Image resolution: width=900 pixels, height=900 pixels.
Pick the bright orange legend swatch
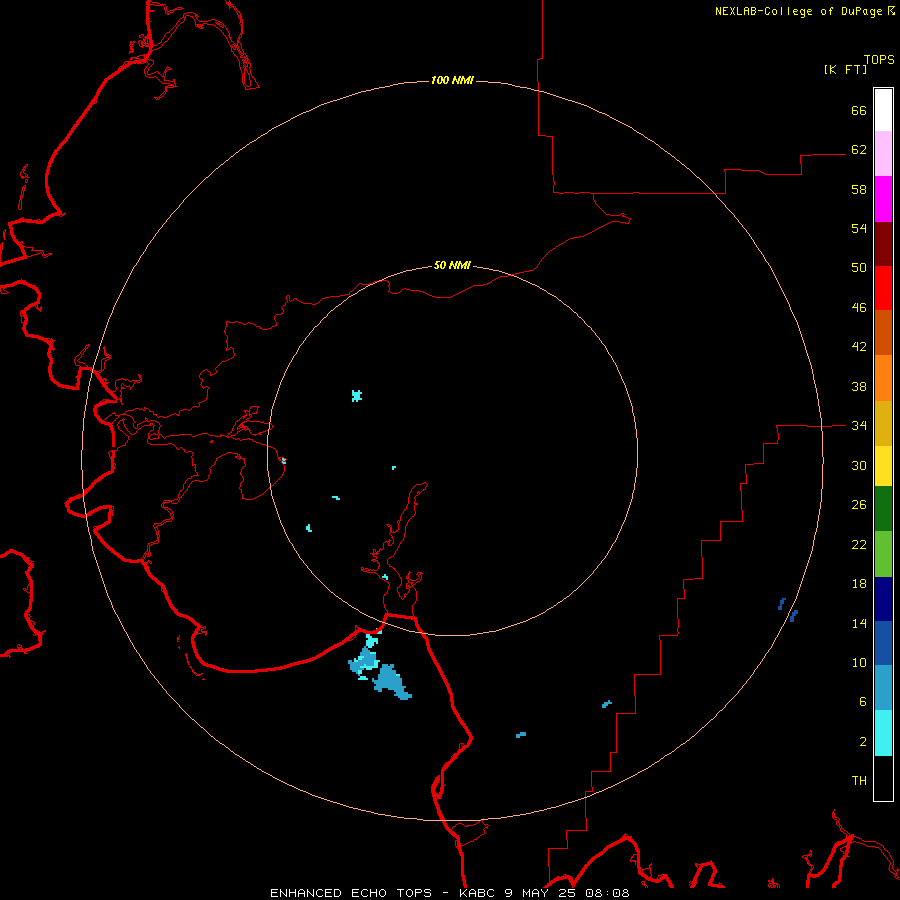point(883,378)
